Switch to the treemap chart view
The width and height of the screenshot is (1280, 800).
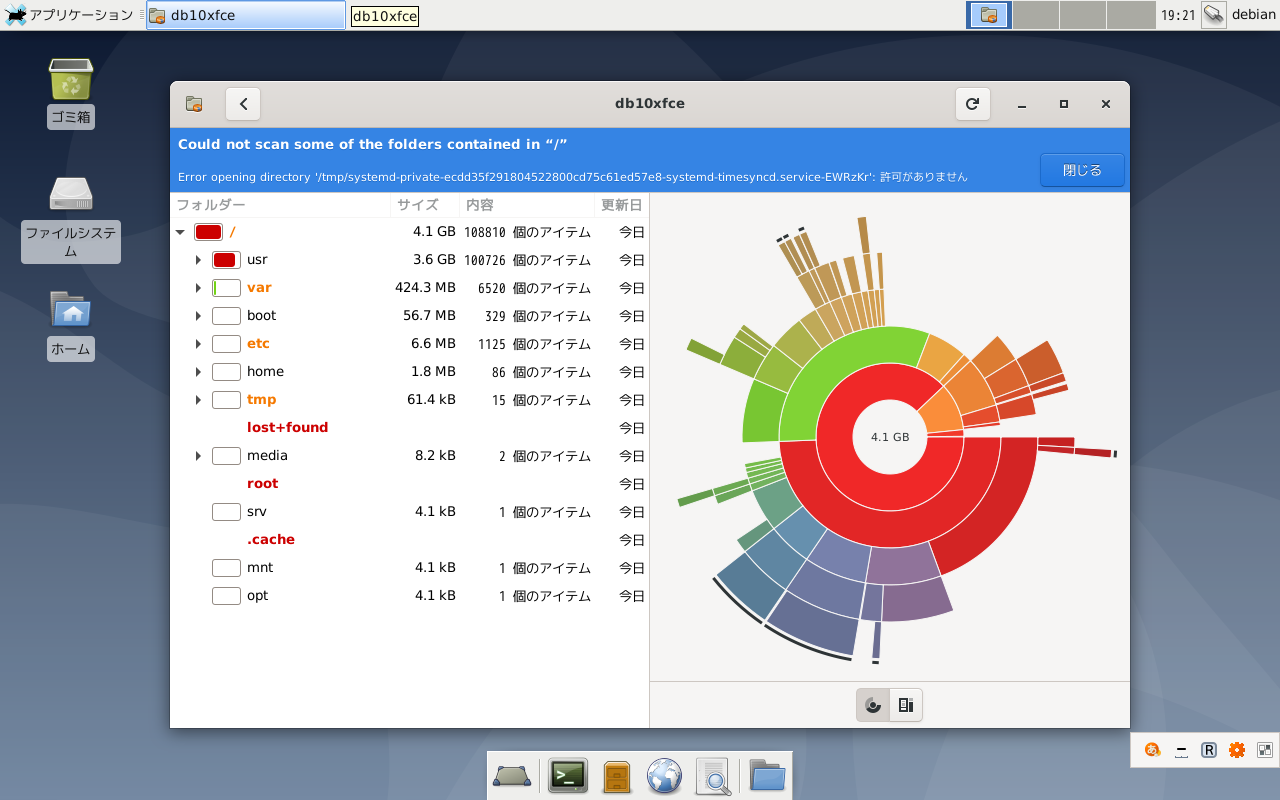click(905, 704)
